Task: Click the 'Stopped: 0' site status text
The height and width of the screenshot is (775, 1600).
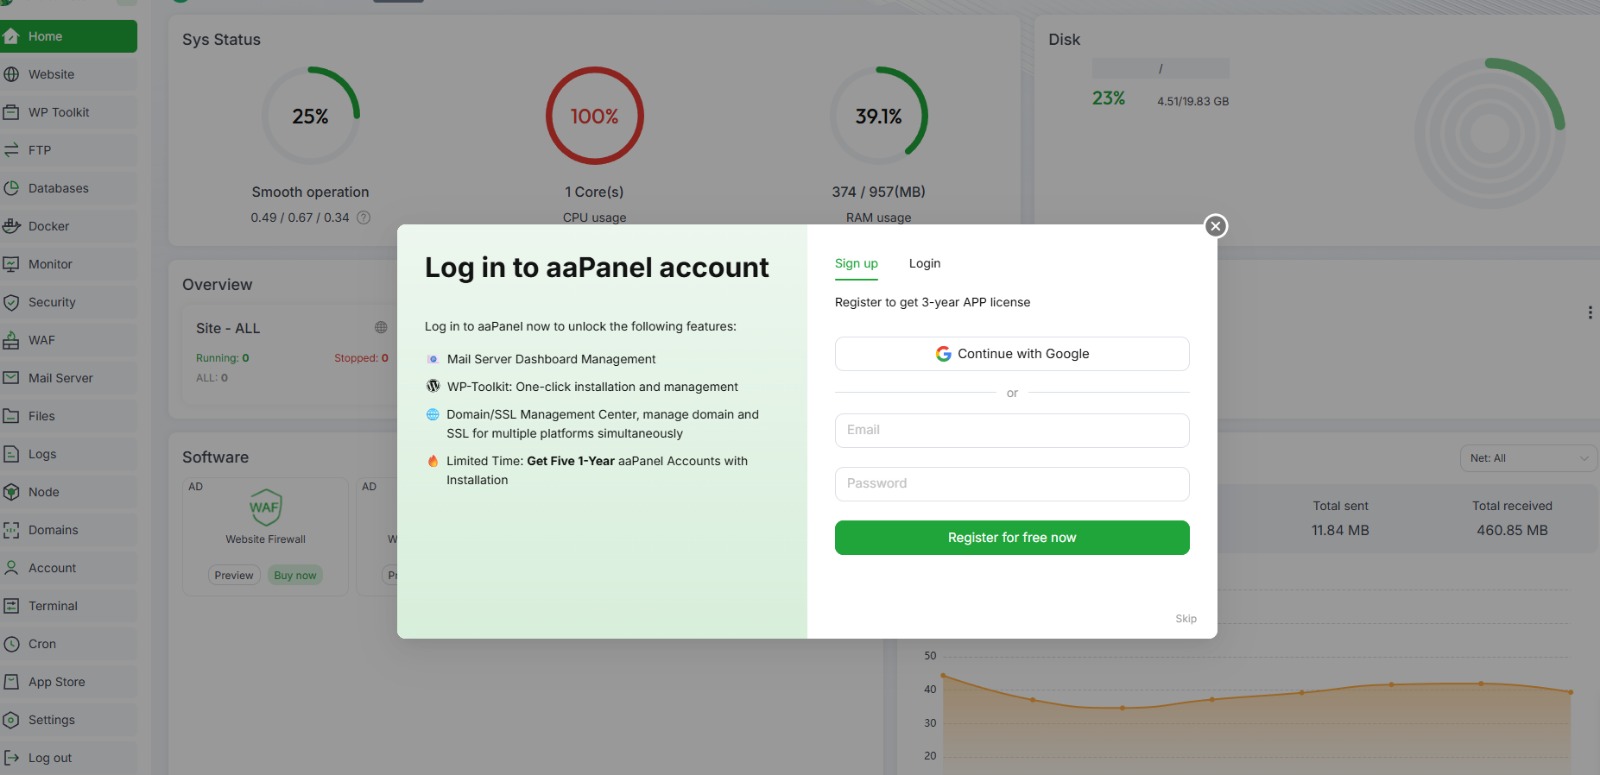Action: (361, 358)
